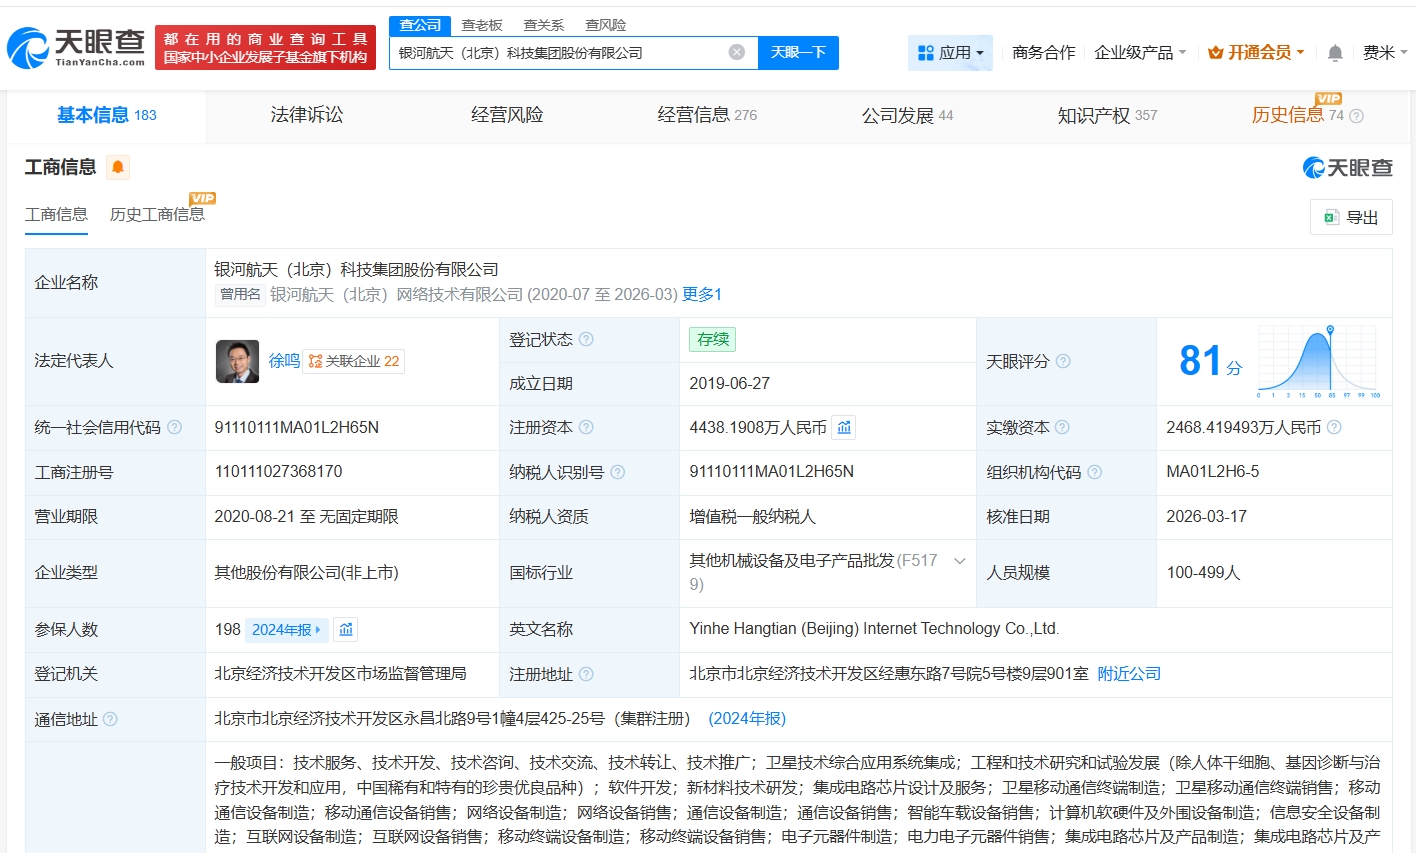Click the 导出 export button

pos(1351,217)
